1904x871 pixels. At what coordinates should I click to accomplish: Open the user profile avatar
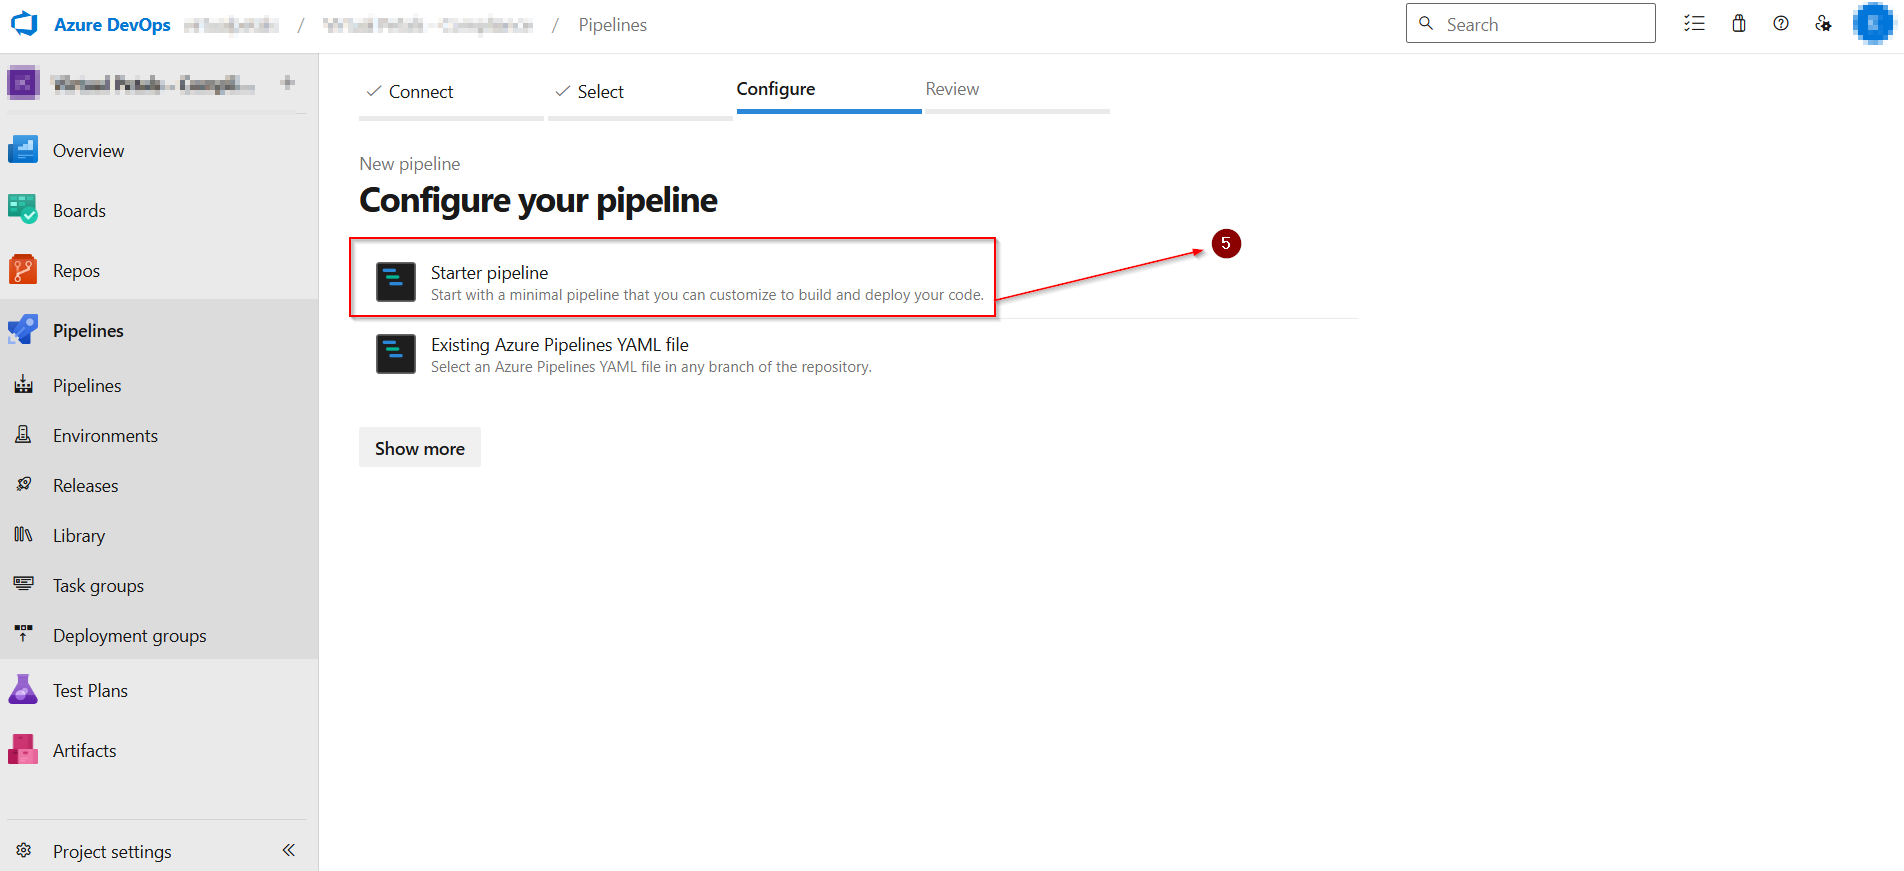(1872, 23)
